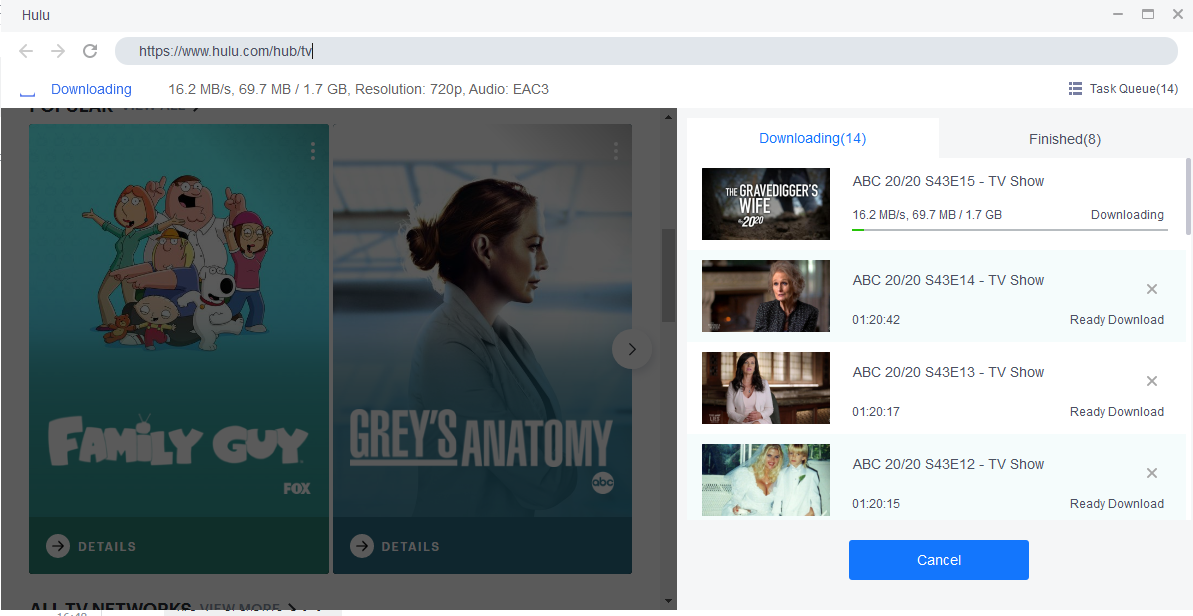Viewport: 1193px width, 616px height.
Task: Click Ready Download status for S43E14
Action: [1117, 319]
